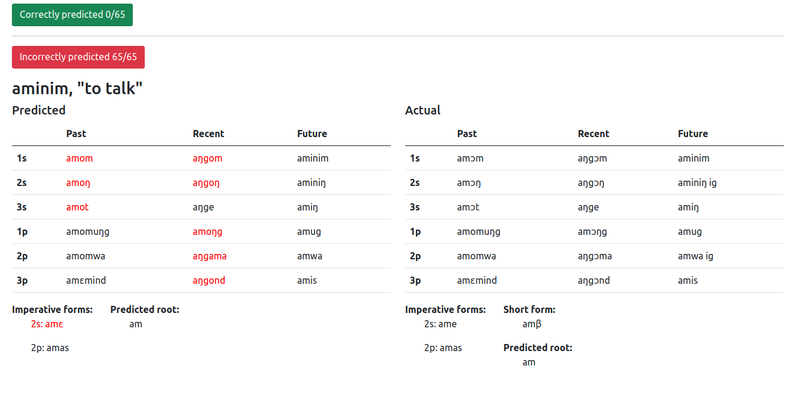Click the Predicted table Past column header
The width and height of the screenshot is (803, 400).
(x=76, y=134)
